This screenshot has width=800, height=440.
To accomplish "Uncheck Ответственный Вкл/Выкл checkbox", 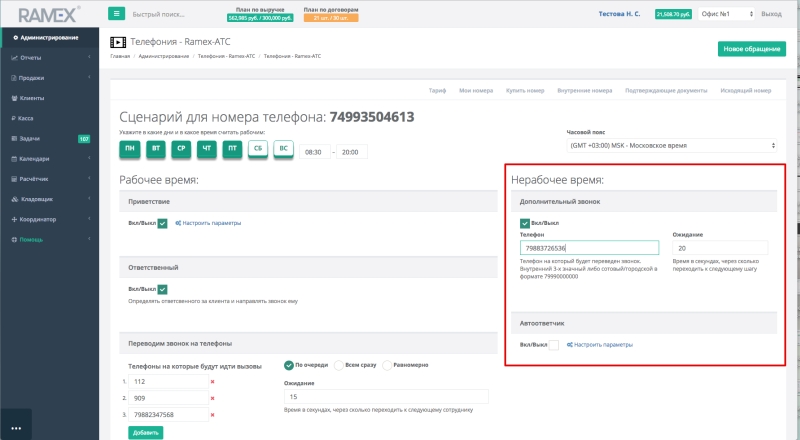I will click(162, 289).
